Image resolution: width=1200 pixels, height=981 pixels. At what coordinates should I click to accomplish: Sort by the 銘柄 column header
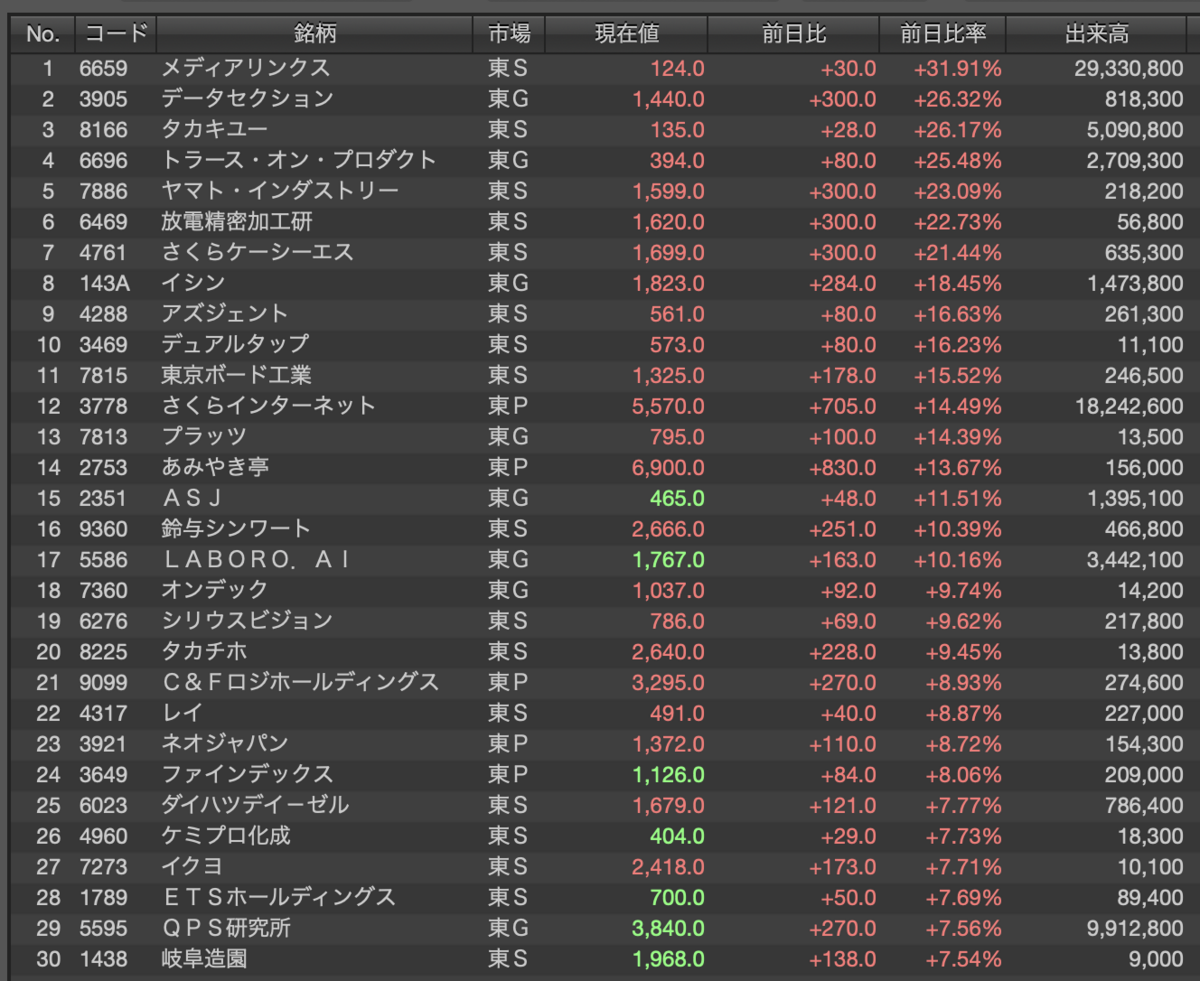315,34
